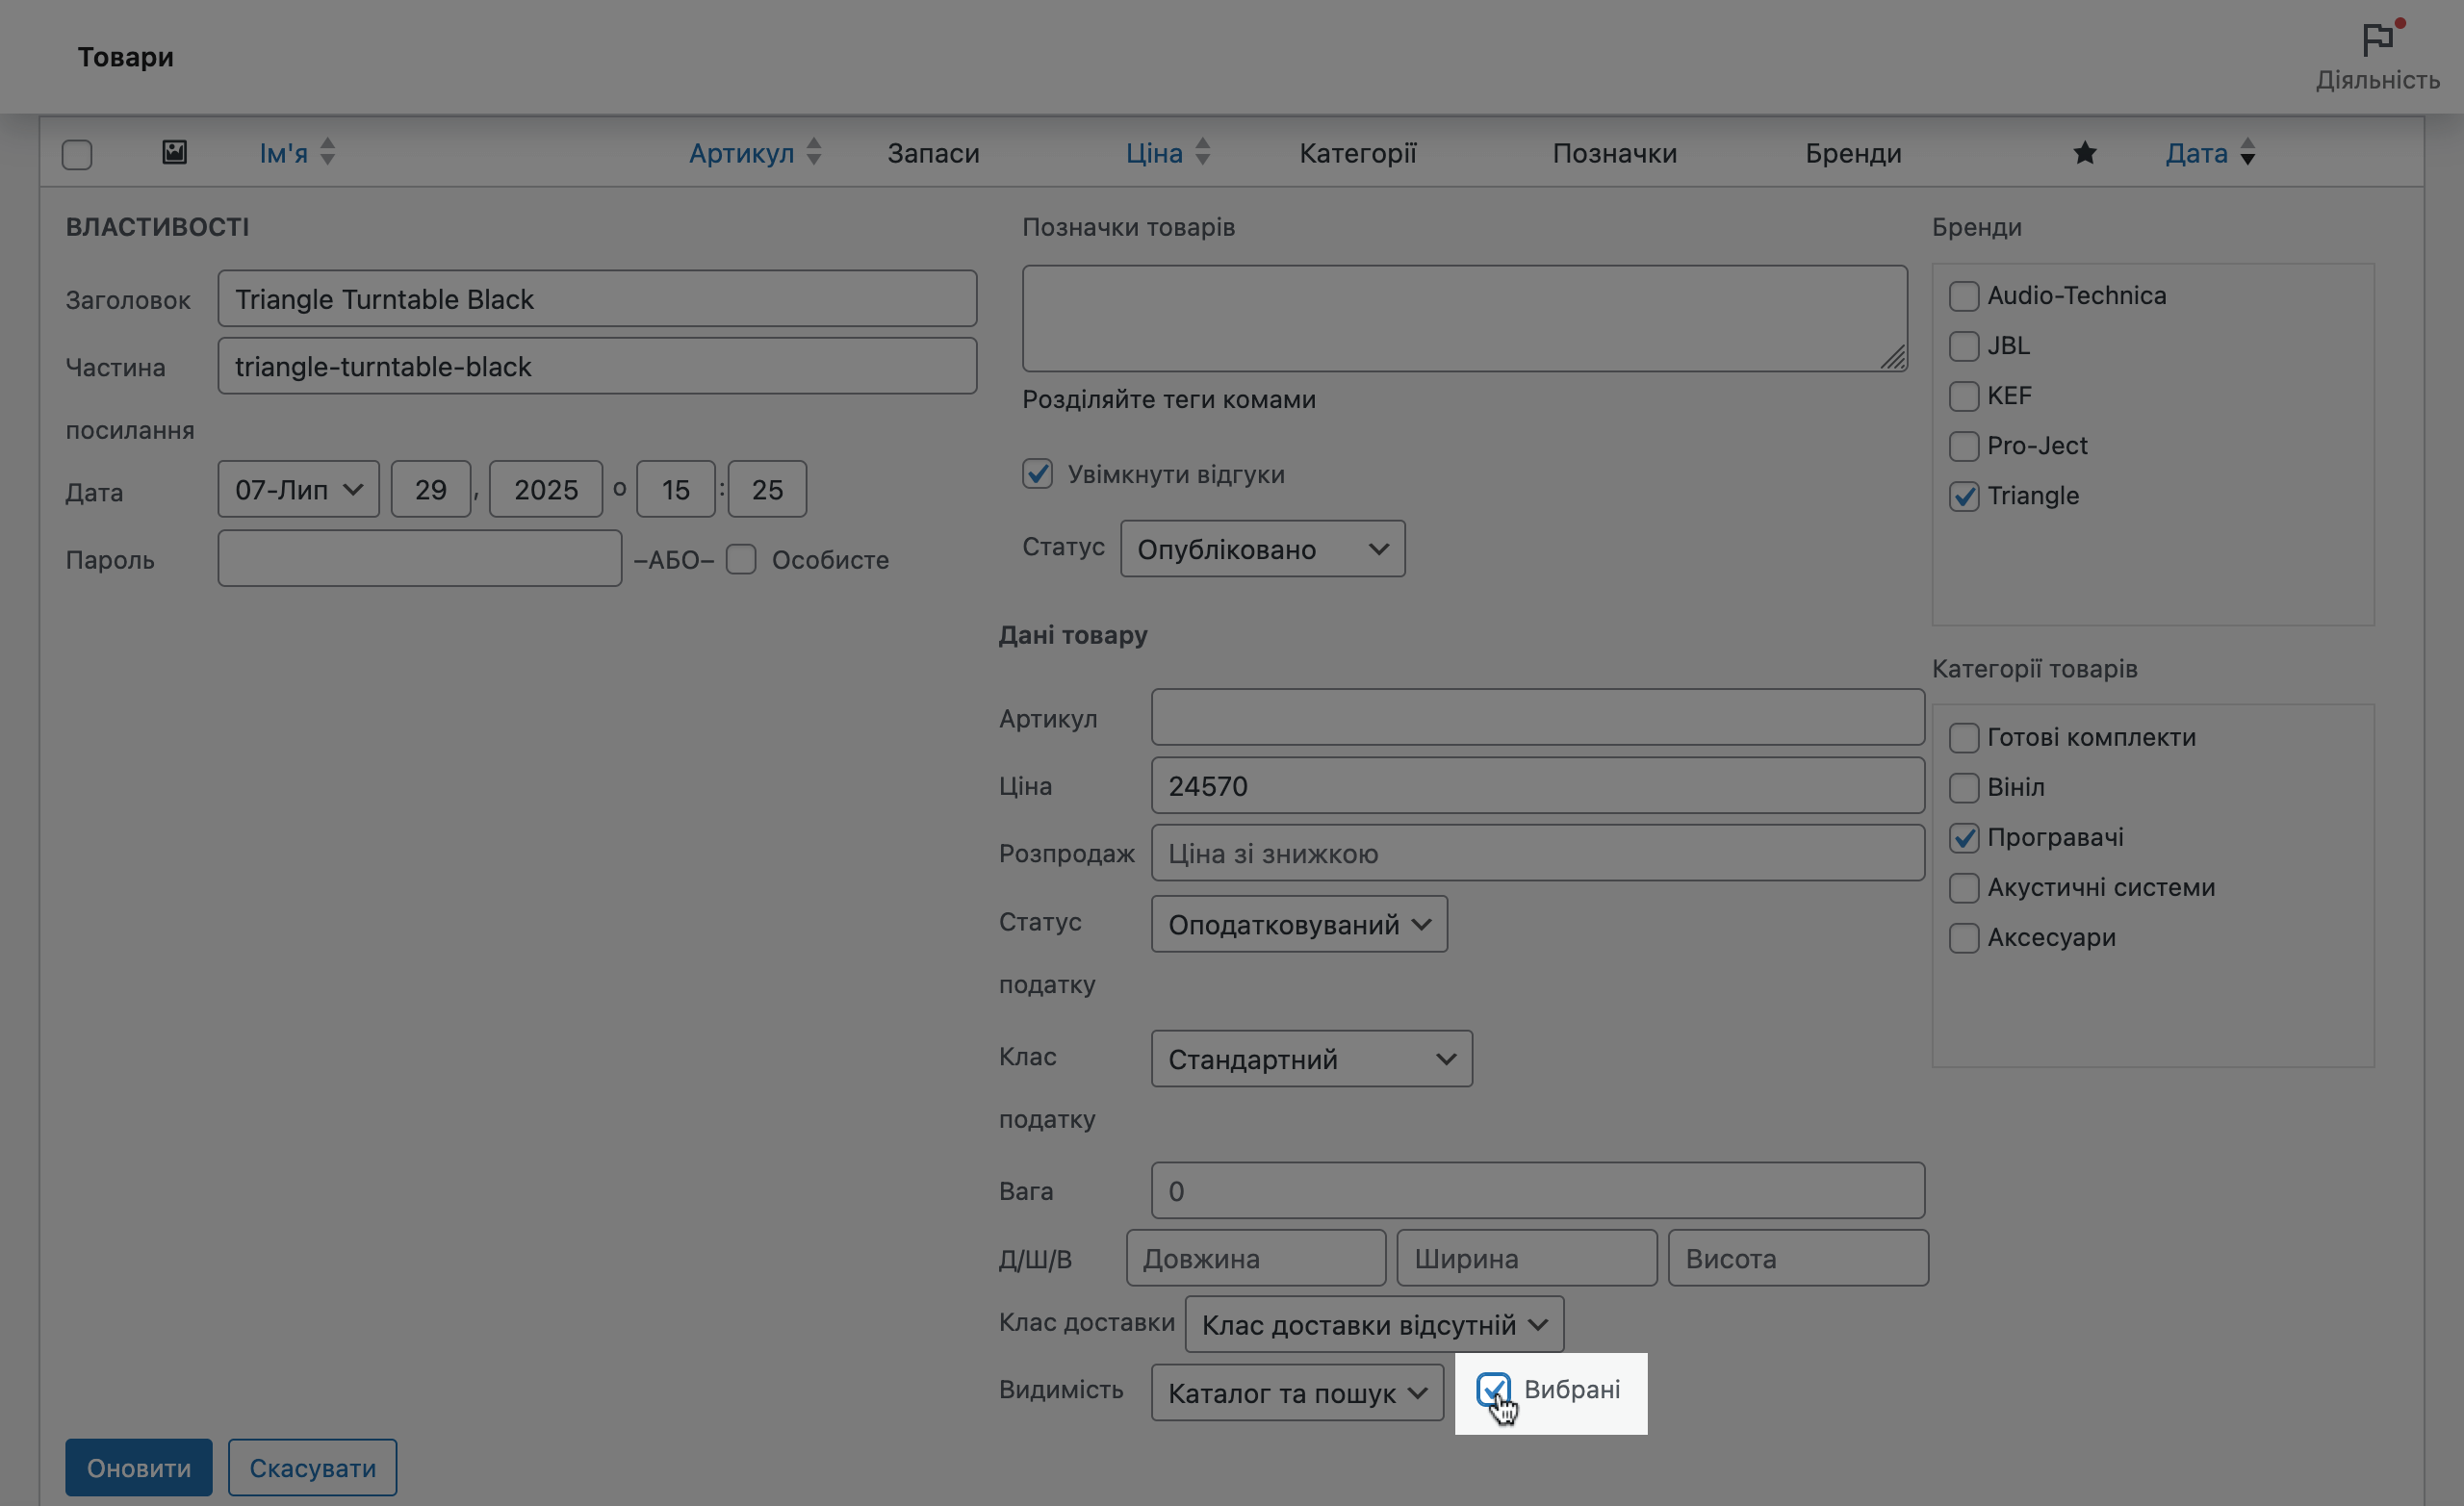This screenshot has width=2464, height=1506.
Task: Expand the Клас доставки dropdown
Action: coord(1373,1324)
